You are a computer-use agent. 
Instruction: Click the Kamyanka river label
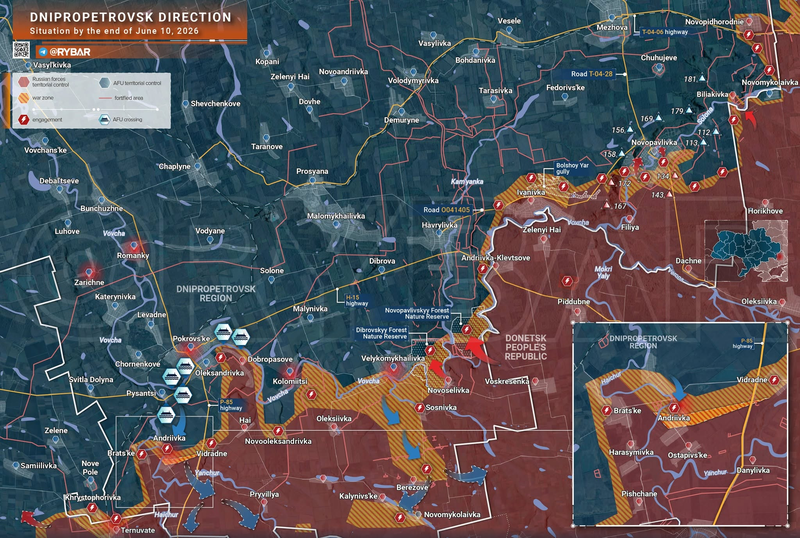(x=467, y=182)
